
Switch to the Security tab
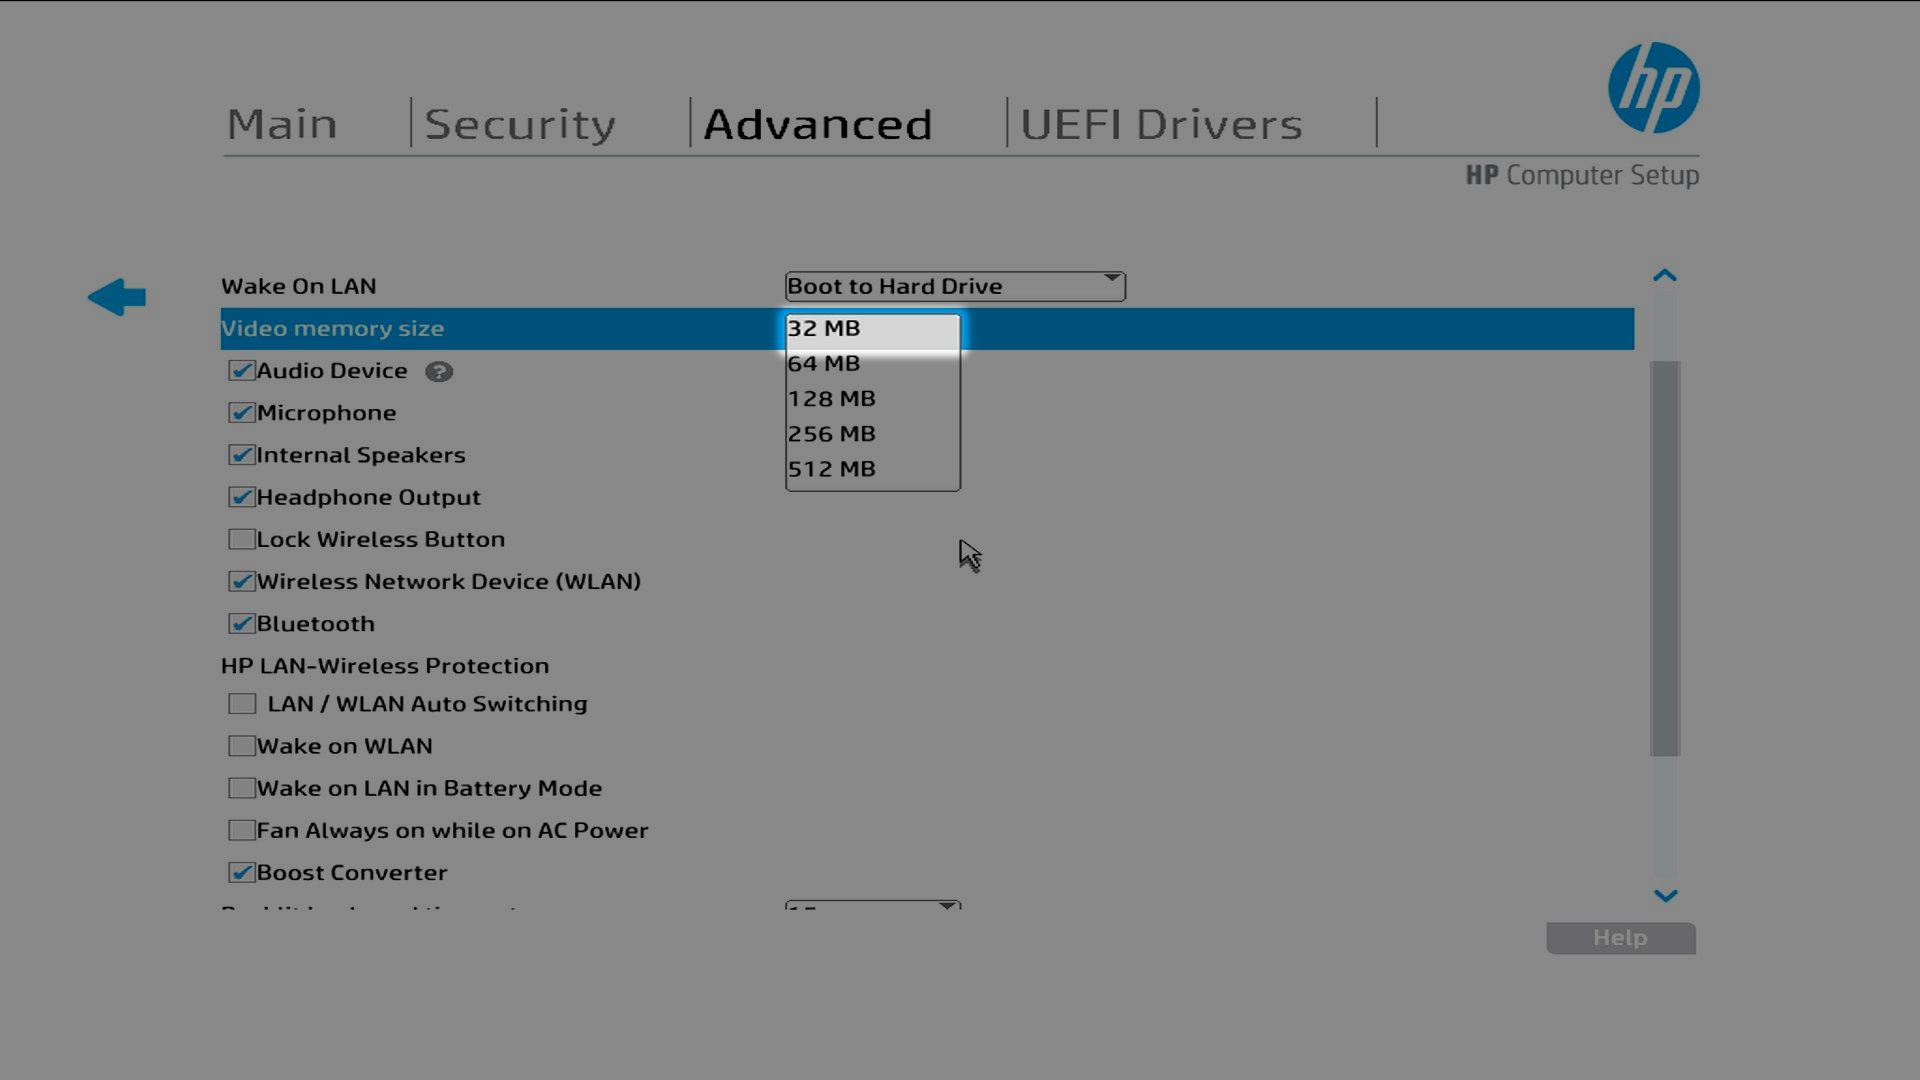coord(520,123)
